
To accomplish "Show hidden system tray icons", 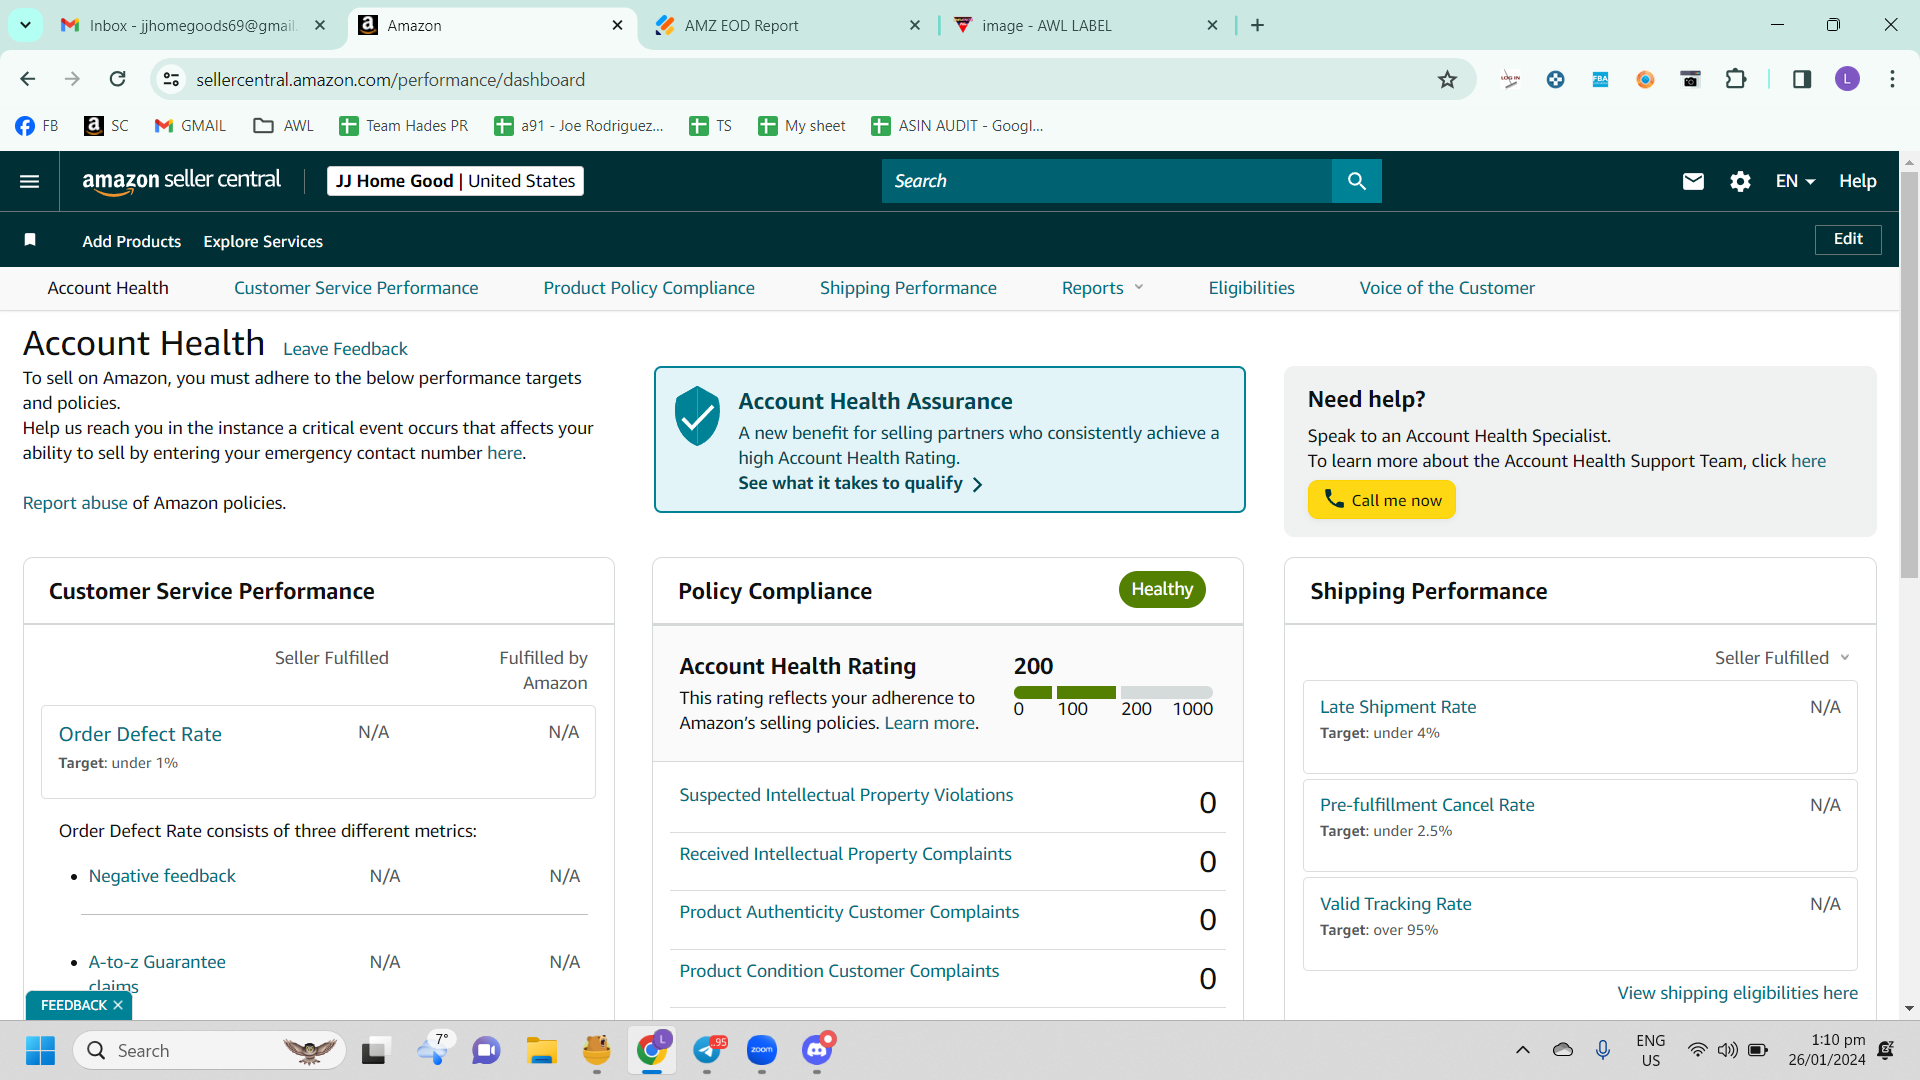I will click(x=1522, y=1050).
